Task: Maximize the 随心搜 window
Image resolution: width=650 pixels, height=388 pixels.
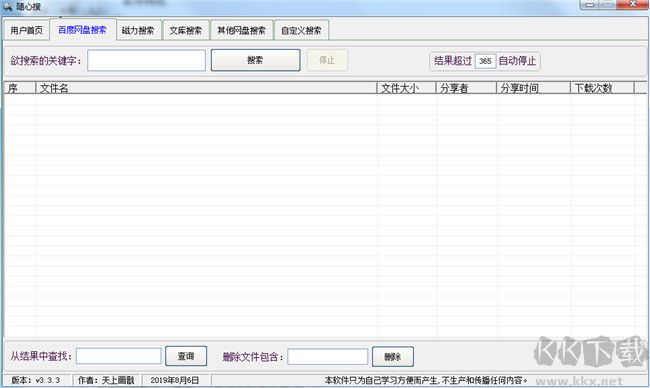Action: [x=608, y=5]
